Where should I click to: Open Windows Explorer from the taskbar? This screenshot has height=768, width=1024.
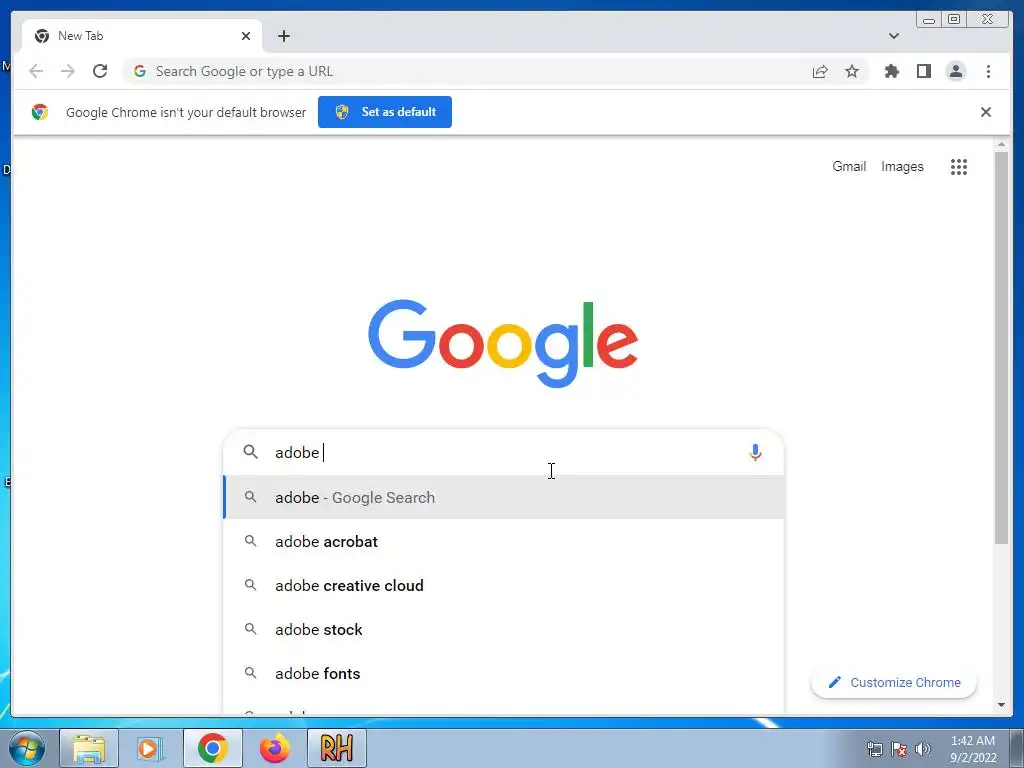[89, 748]
